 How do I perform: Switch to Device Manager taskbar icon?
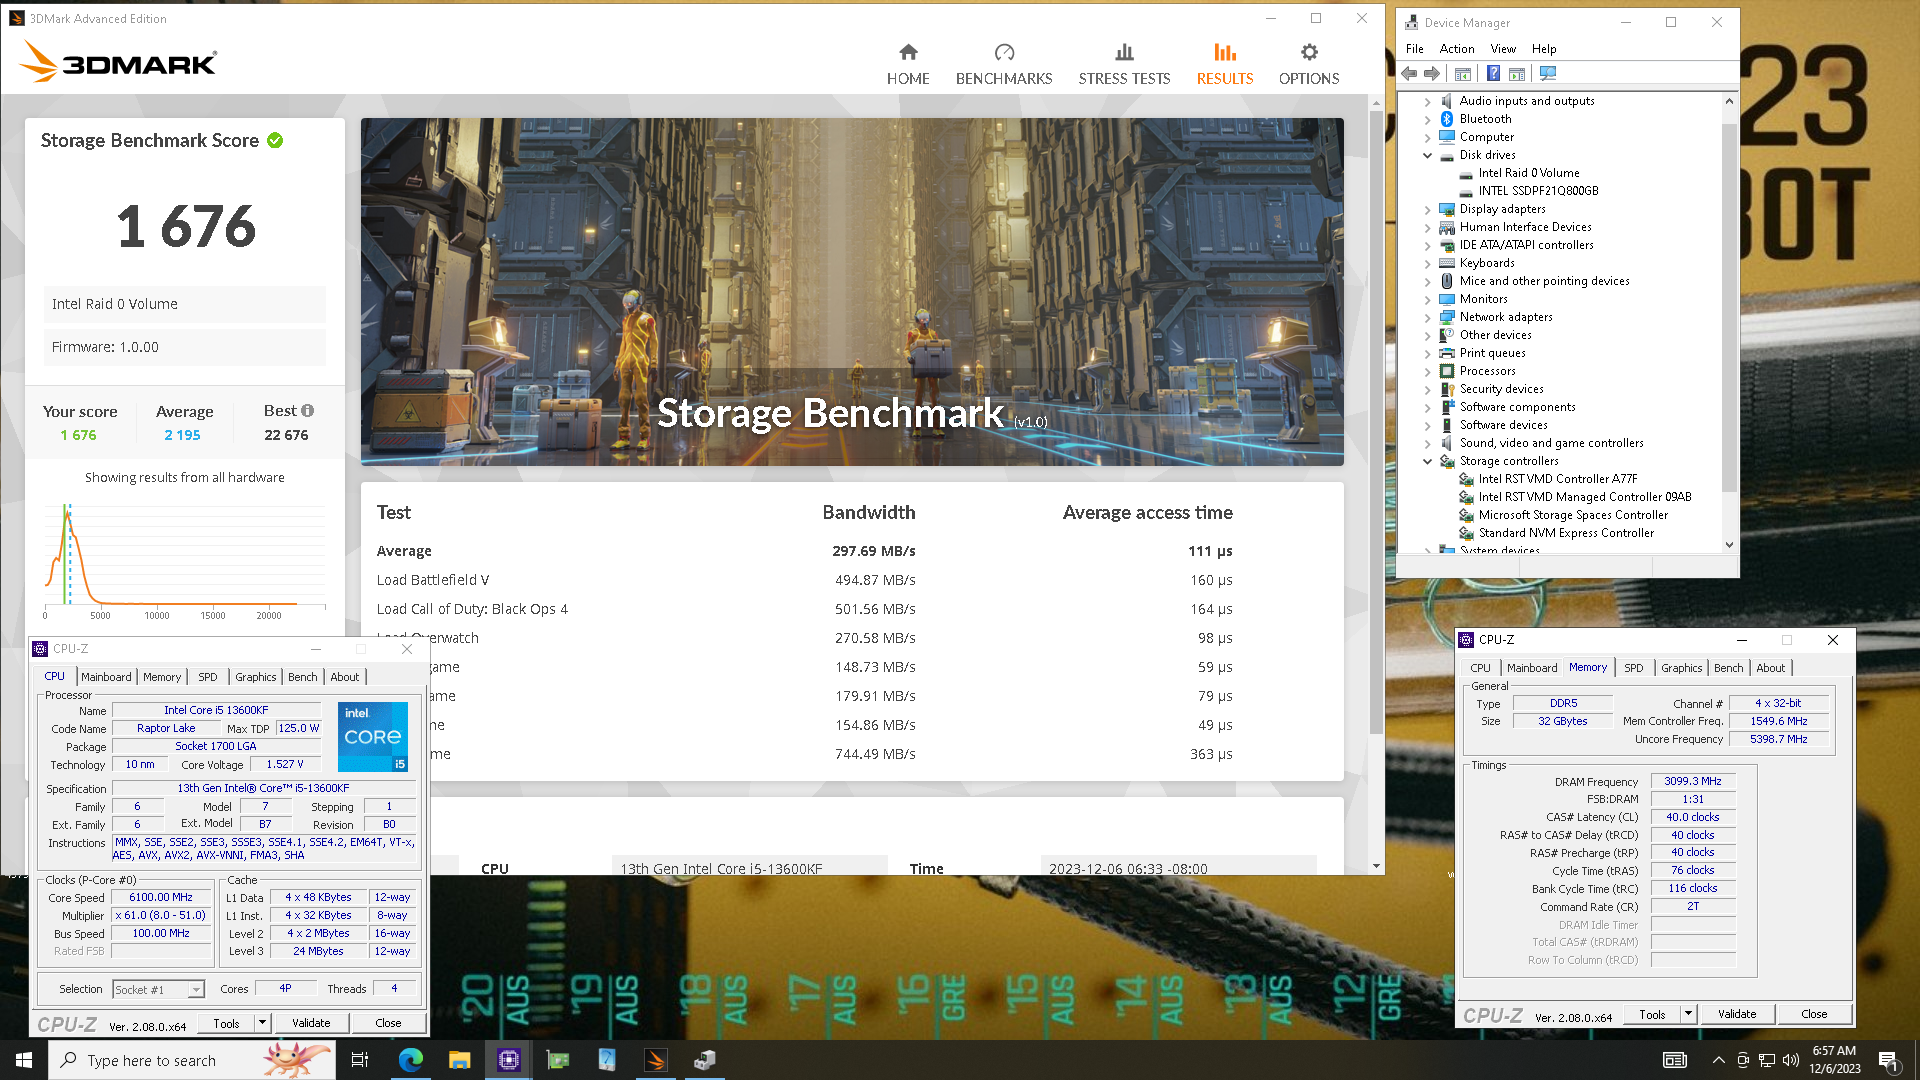tap(705, 1060)
